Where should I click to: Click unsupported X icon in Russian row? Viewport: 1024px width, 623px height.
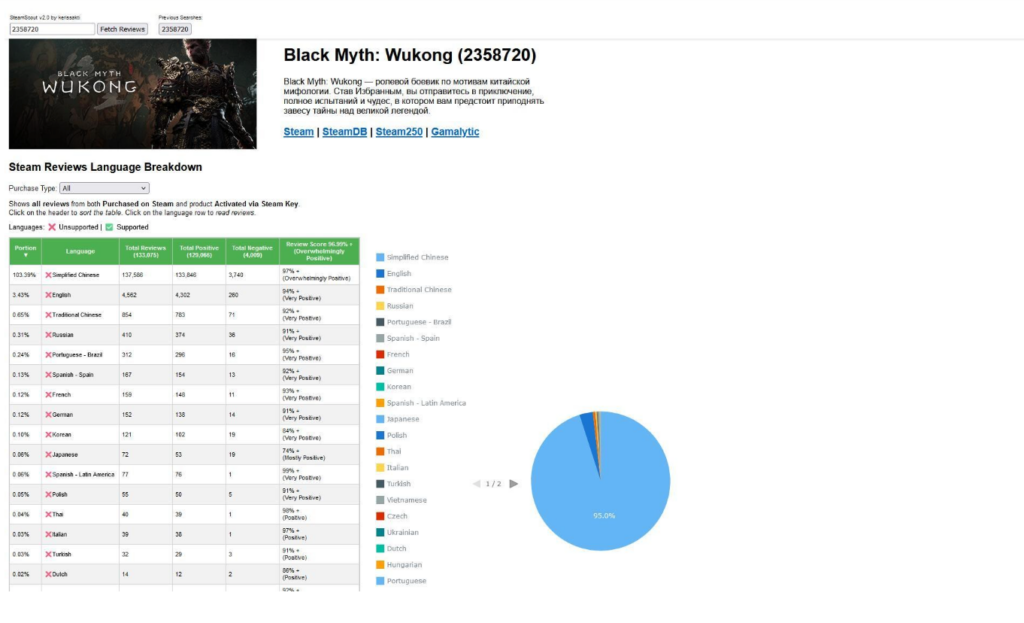[x=48, y=335]
